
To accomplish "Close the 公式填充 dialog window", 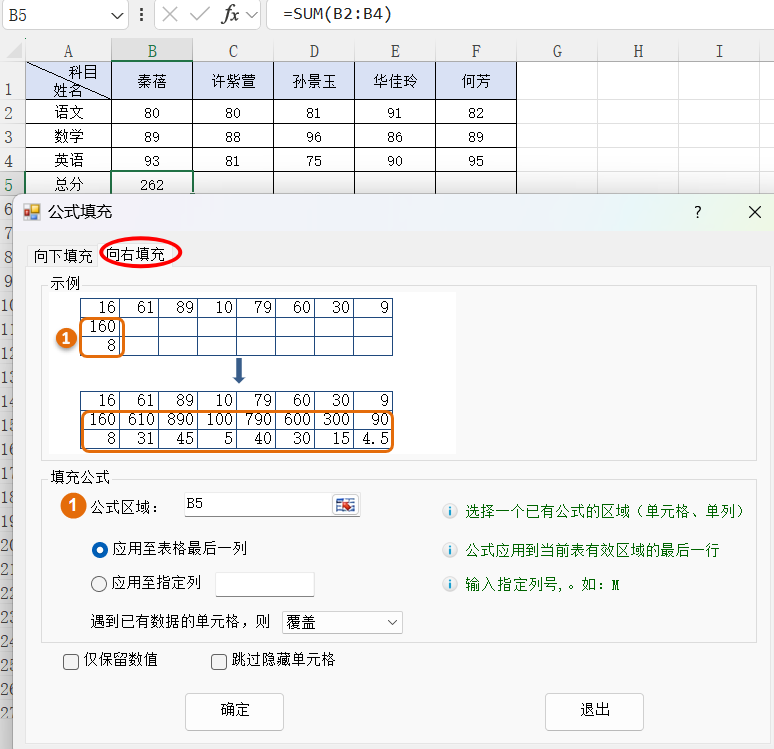I will [754, 212].
